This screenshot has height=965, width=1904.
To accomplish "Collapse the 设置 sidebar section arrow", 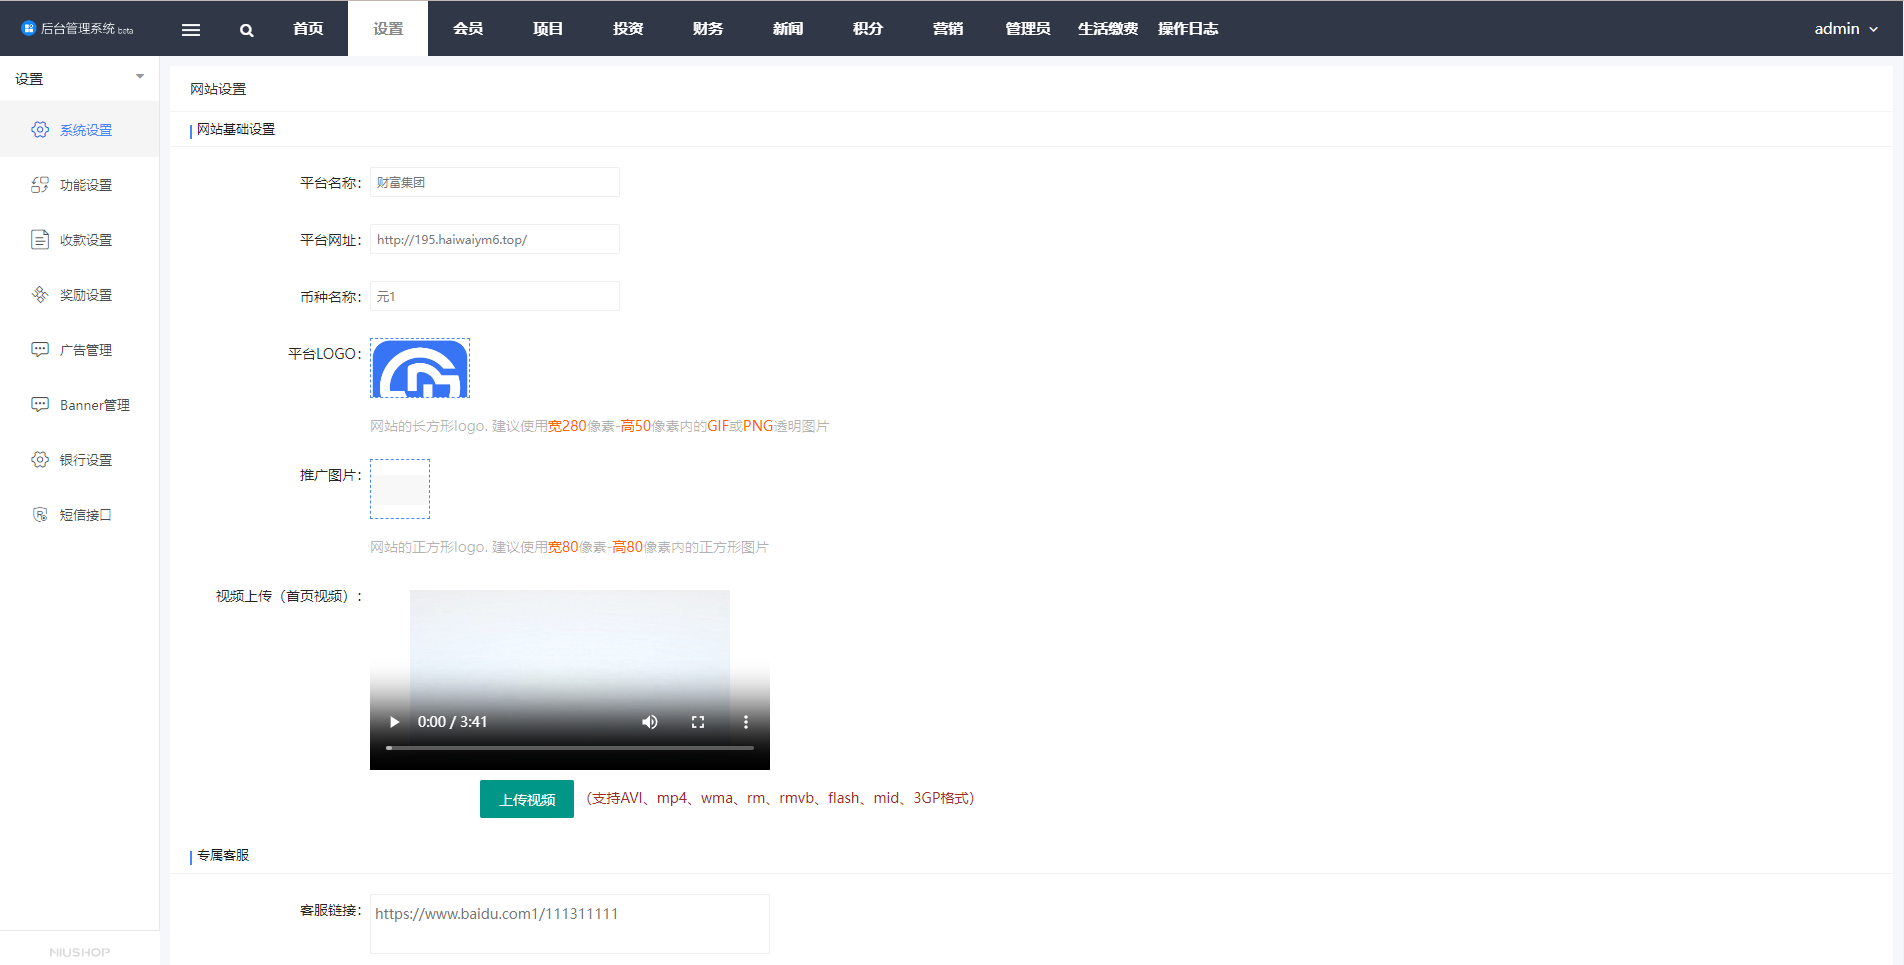I will coord(140,77).
